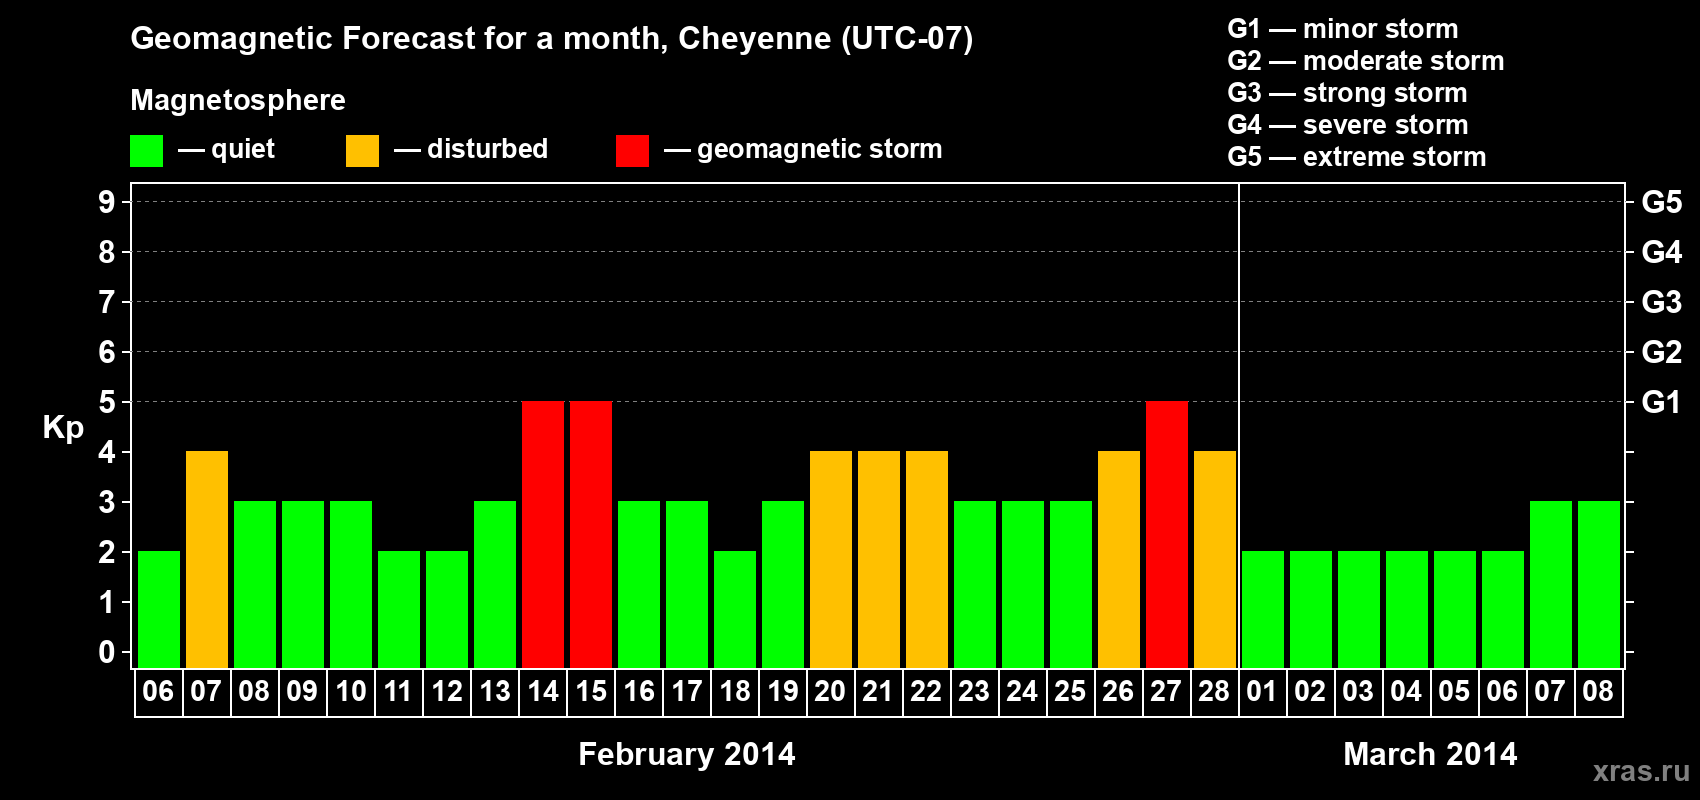Click the green bar for February 24
1700x800 pixels.
point(1023,584)
